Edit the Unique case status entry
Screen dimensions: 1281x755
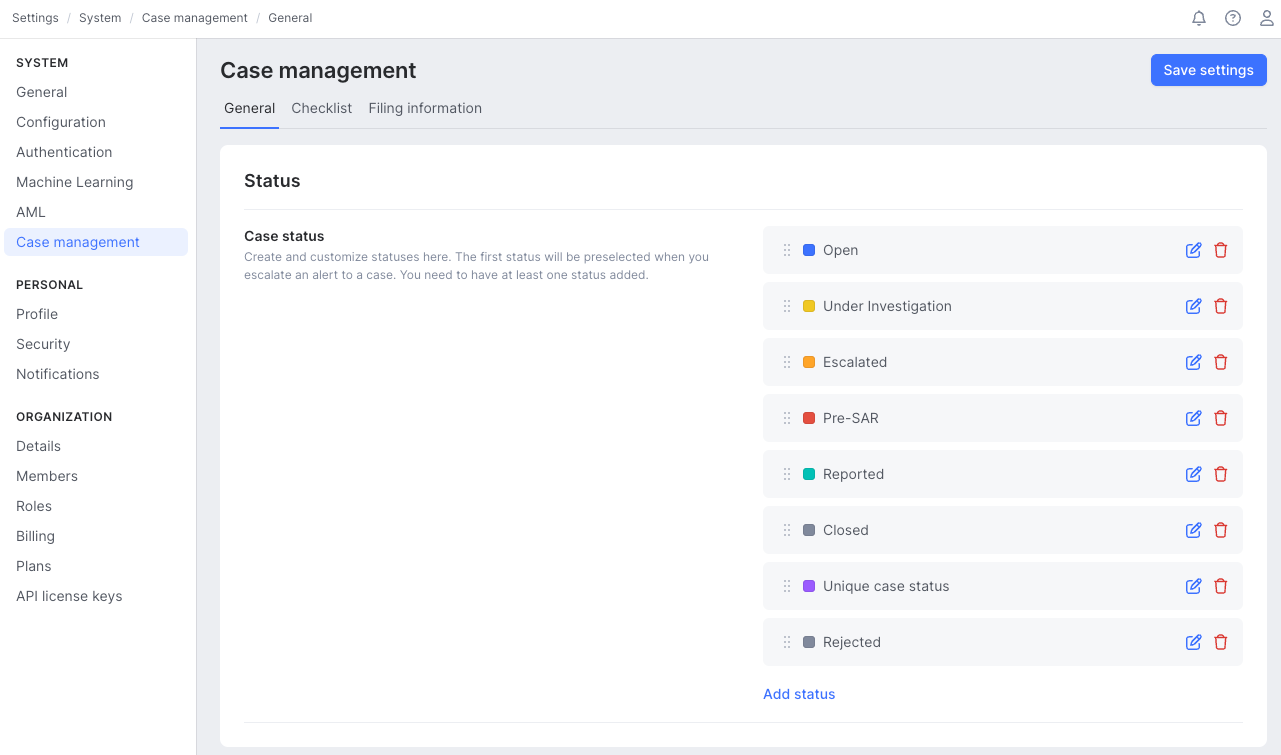(x=1193, y=586)
